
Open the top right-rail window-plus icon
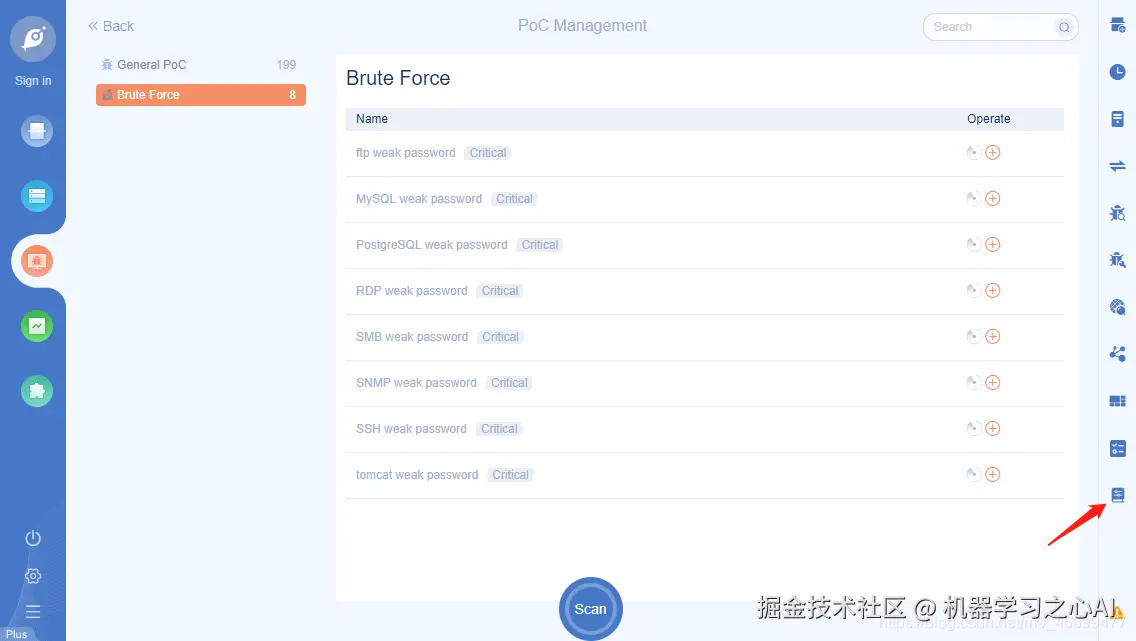coord(1117,25)
